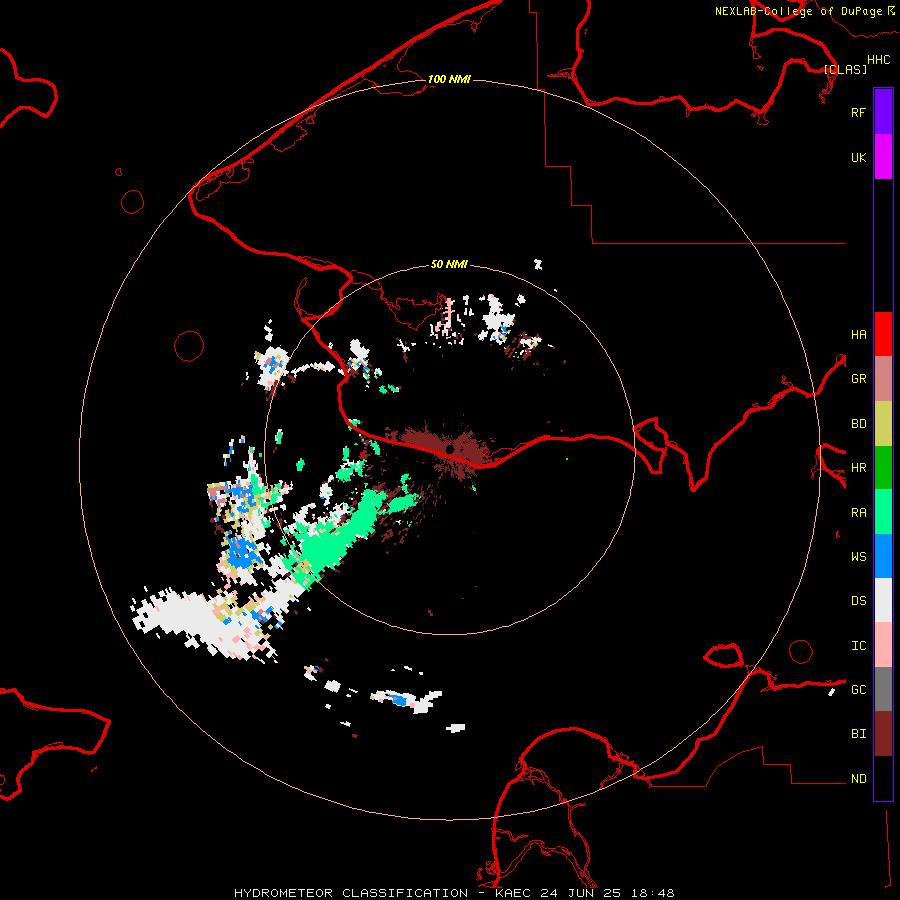Viewport: 900px width, 900px height.
Task: Select the BI biological brown swatch
Action: tap(883, 734)
